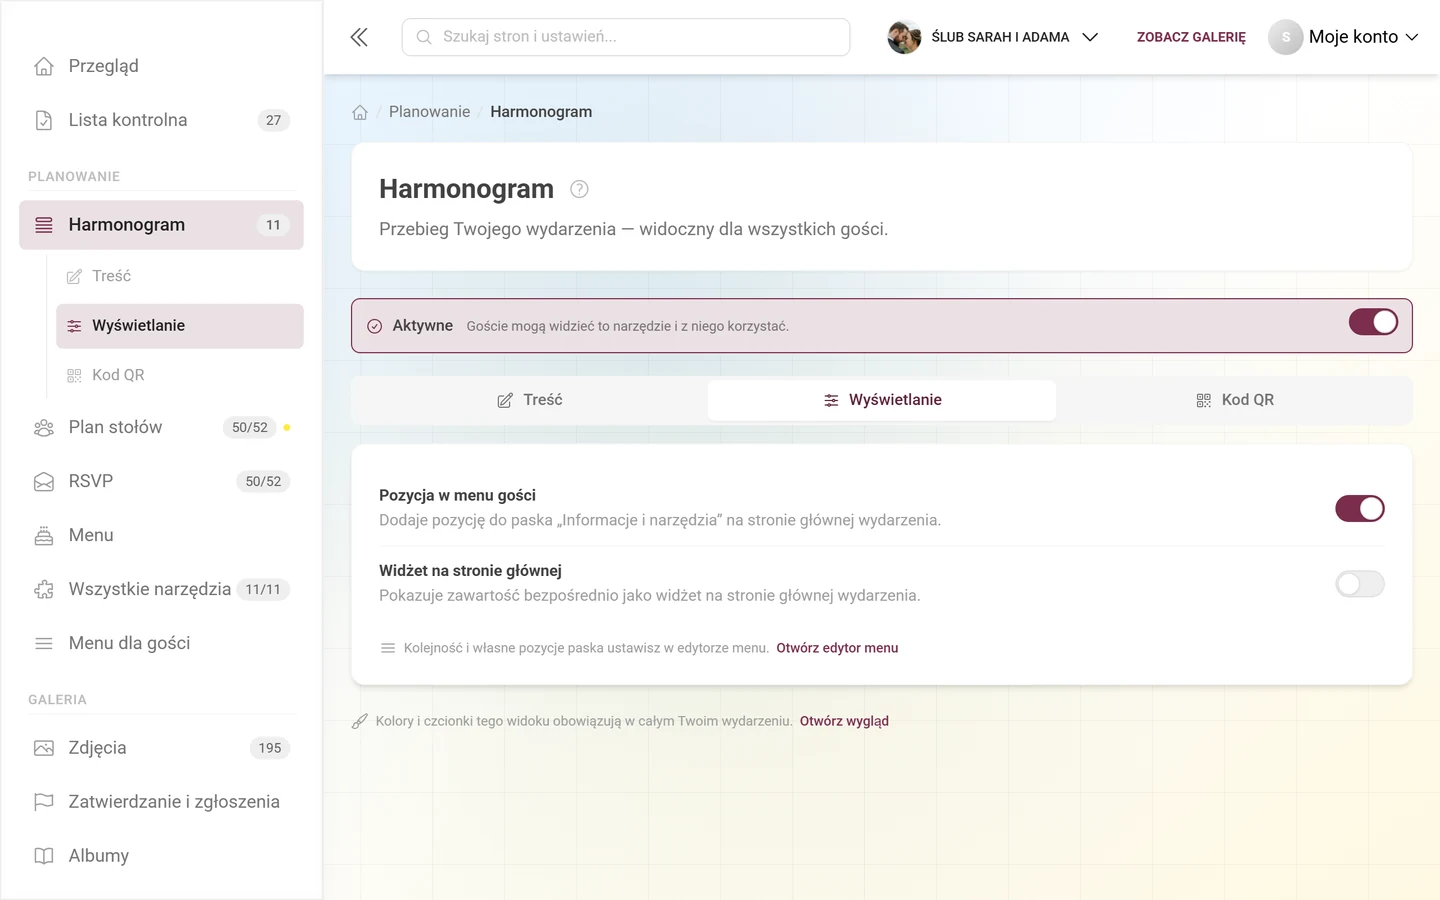Open help icon next to Harmonogram title

[579, 189]
